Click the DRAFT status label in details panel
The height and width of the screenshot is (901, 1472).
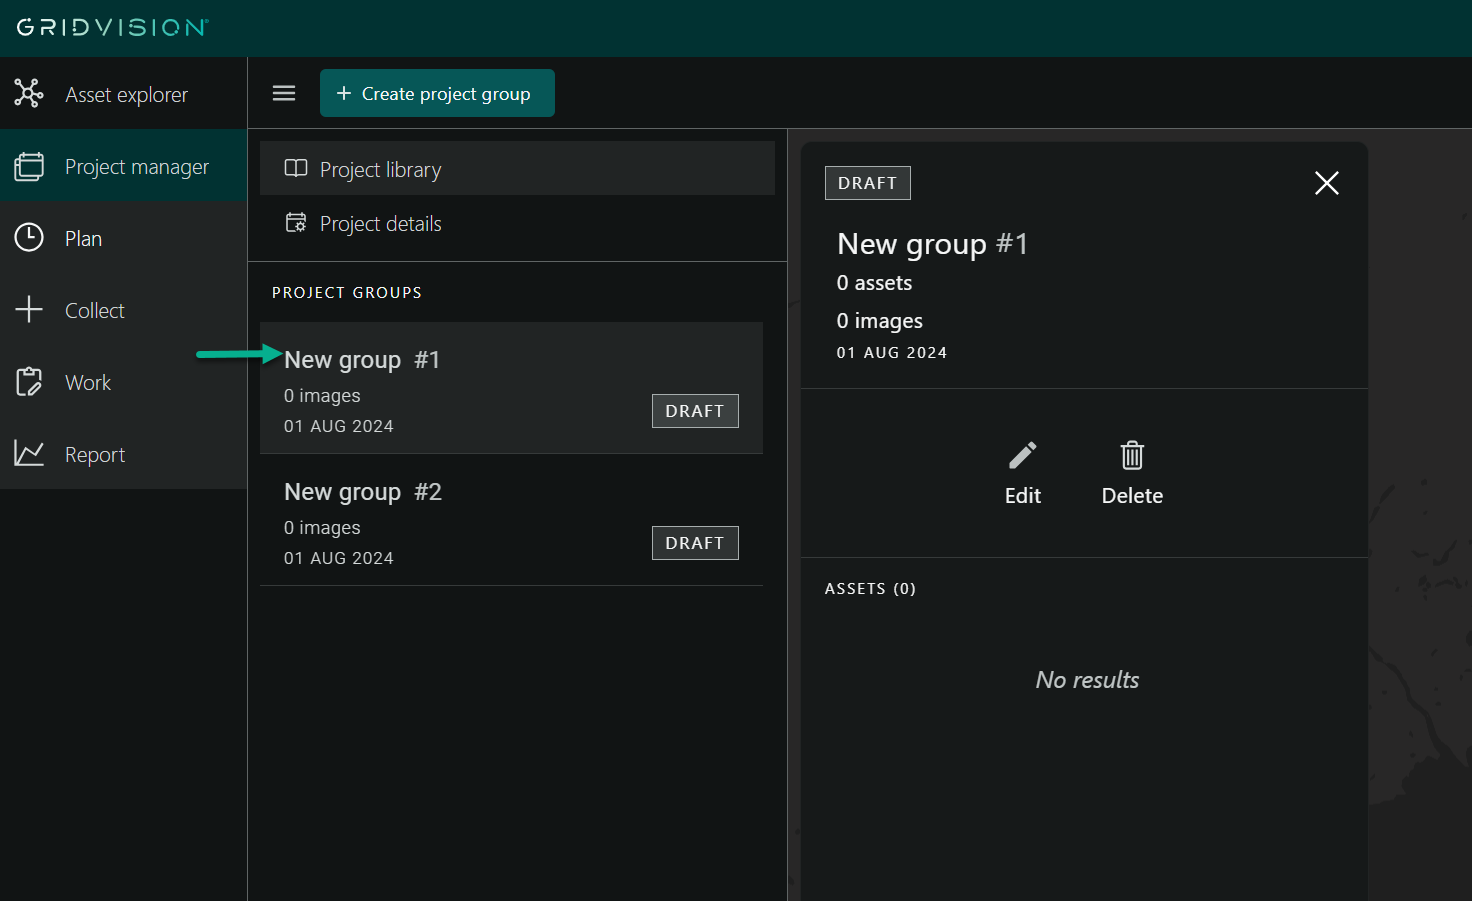click(x=867, y=183)
